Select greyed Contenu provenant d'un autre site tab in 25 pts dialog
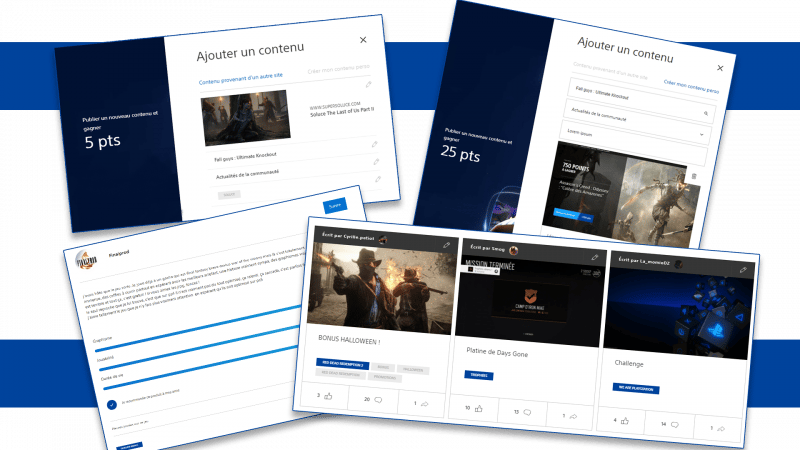Screen dimensions: 800x450 610,71
